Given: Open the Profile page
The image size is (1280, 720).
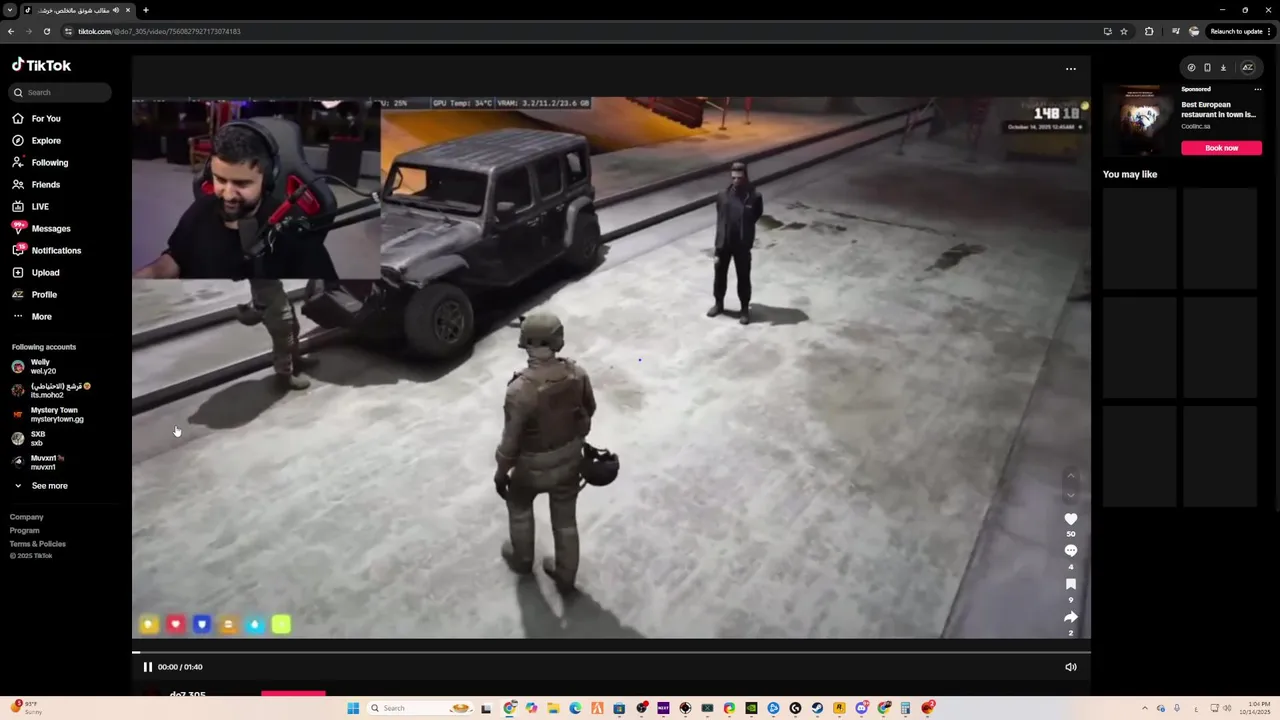Looking at the screenshot, I should pyautogui.click(x=35, y=295).
